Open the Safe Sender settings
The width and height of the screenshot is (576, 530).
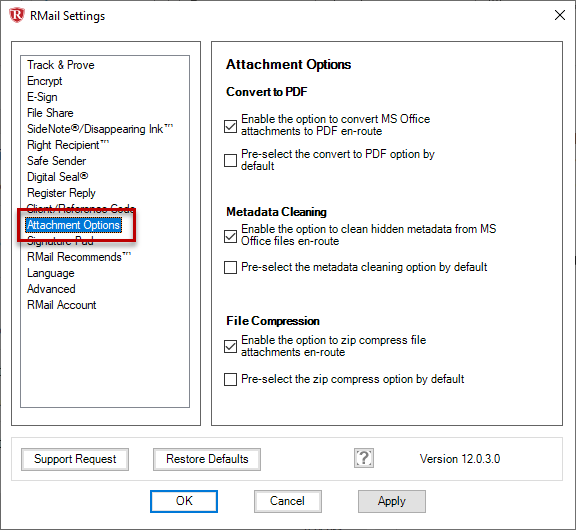(56, 161)
